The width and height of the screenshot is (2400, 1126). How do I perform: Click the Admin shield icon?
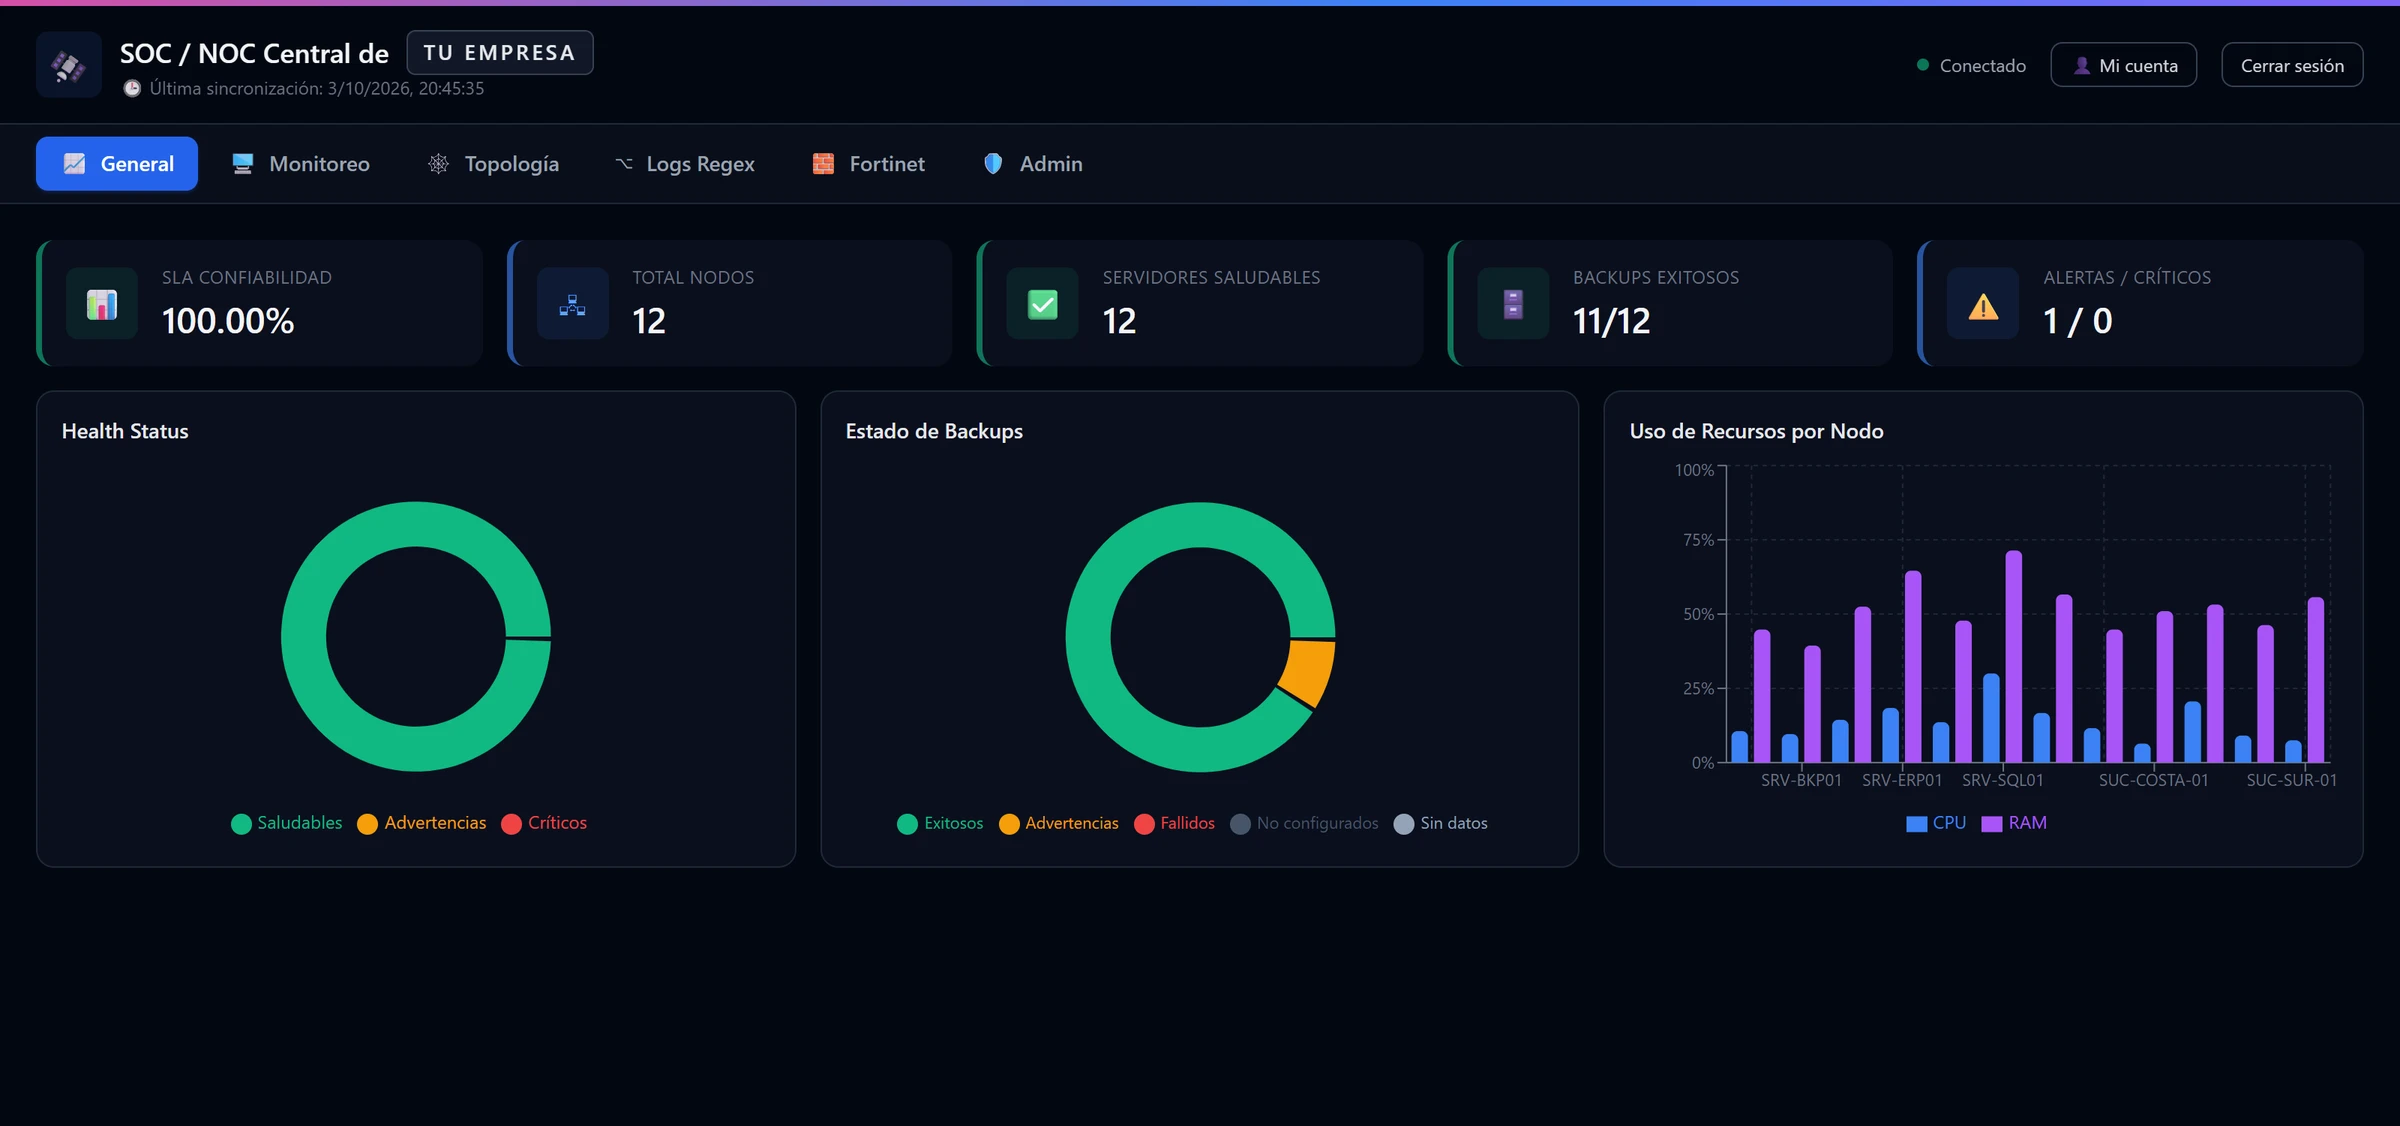993,164
